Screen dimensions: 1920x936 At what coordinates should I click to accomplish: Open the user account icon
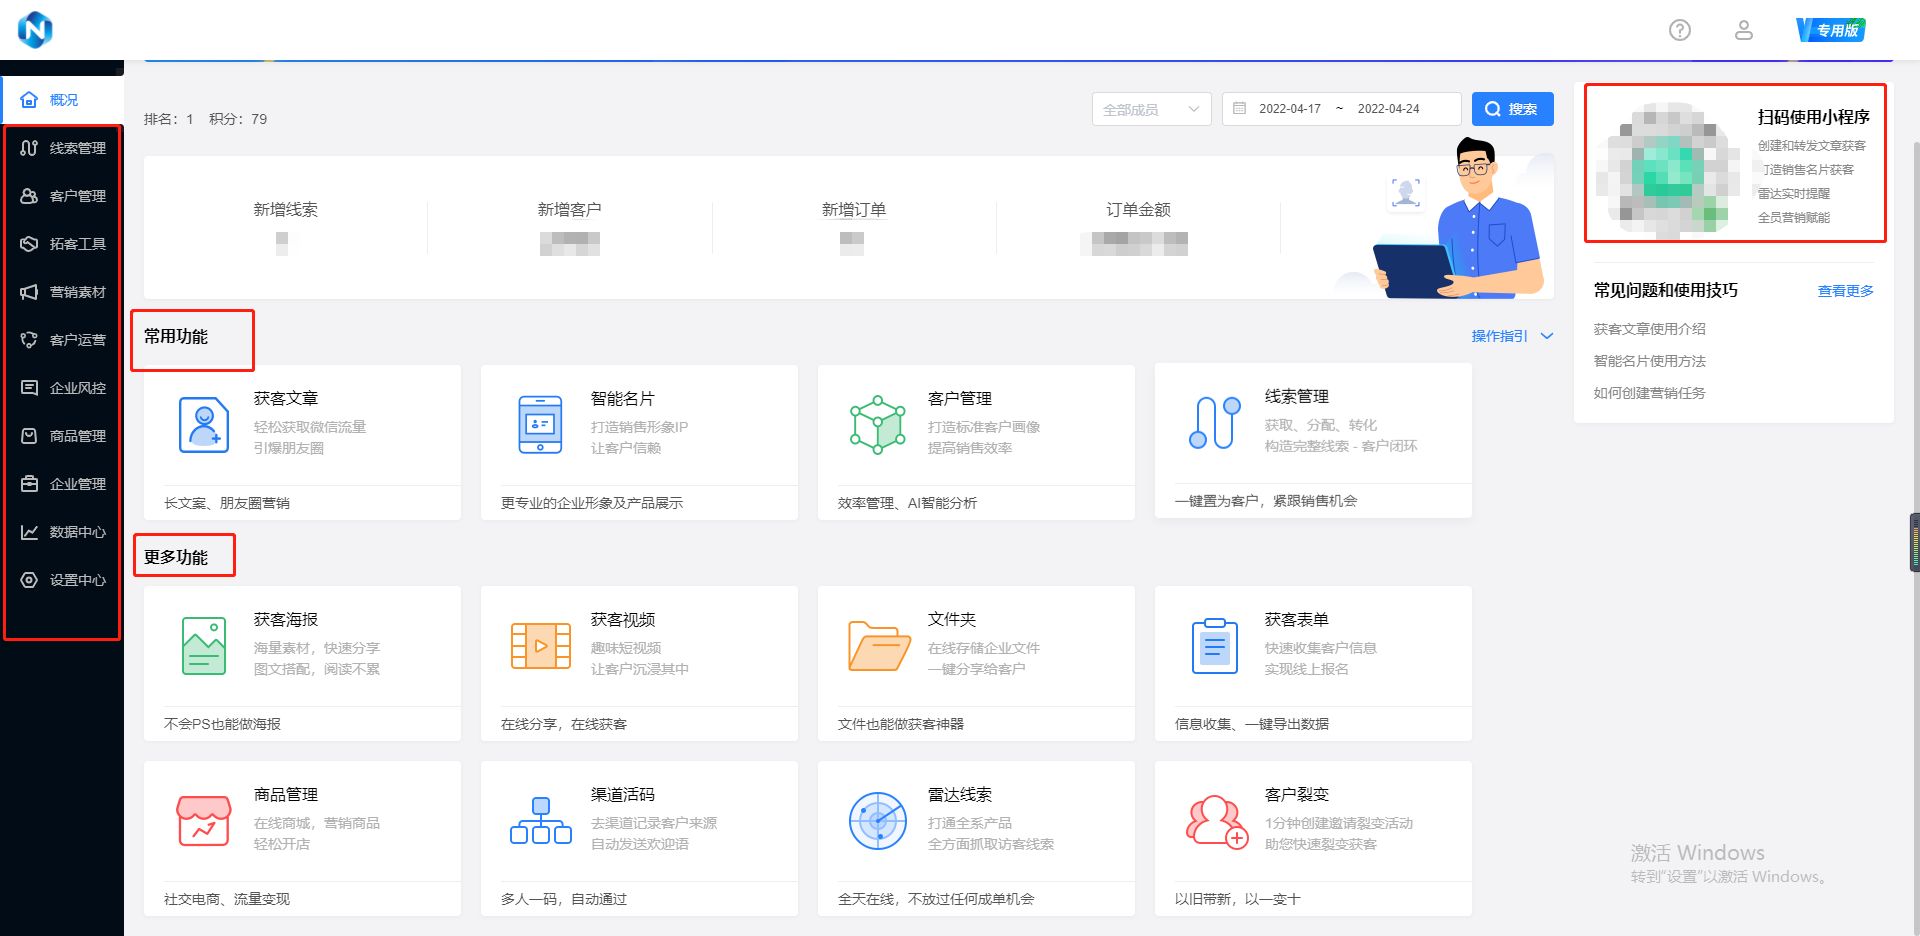click(1744, 30)
